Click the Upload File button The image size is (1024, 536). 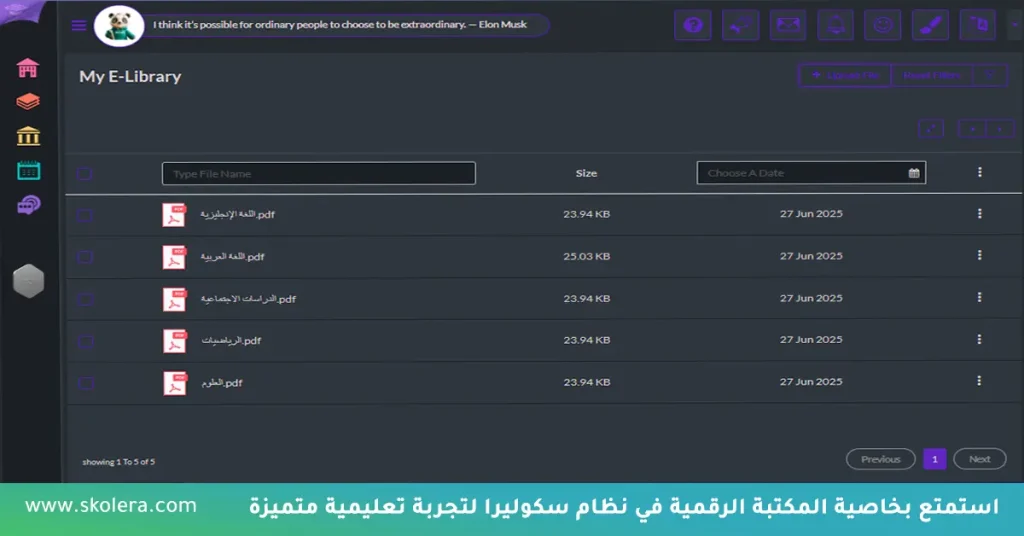[845, 75]
